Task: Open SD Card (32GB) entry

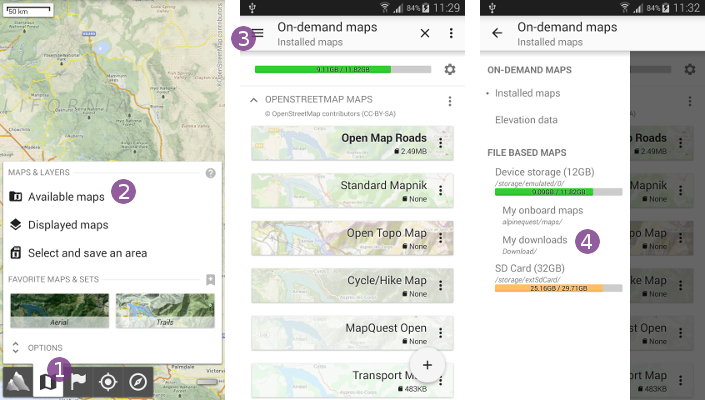Action: [x=530, y=268]
